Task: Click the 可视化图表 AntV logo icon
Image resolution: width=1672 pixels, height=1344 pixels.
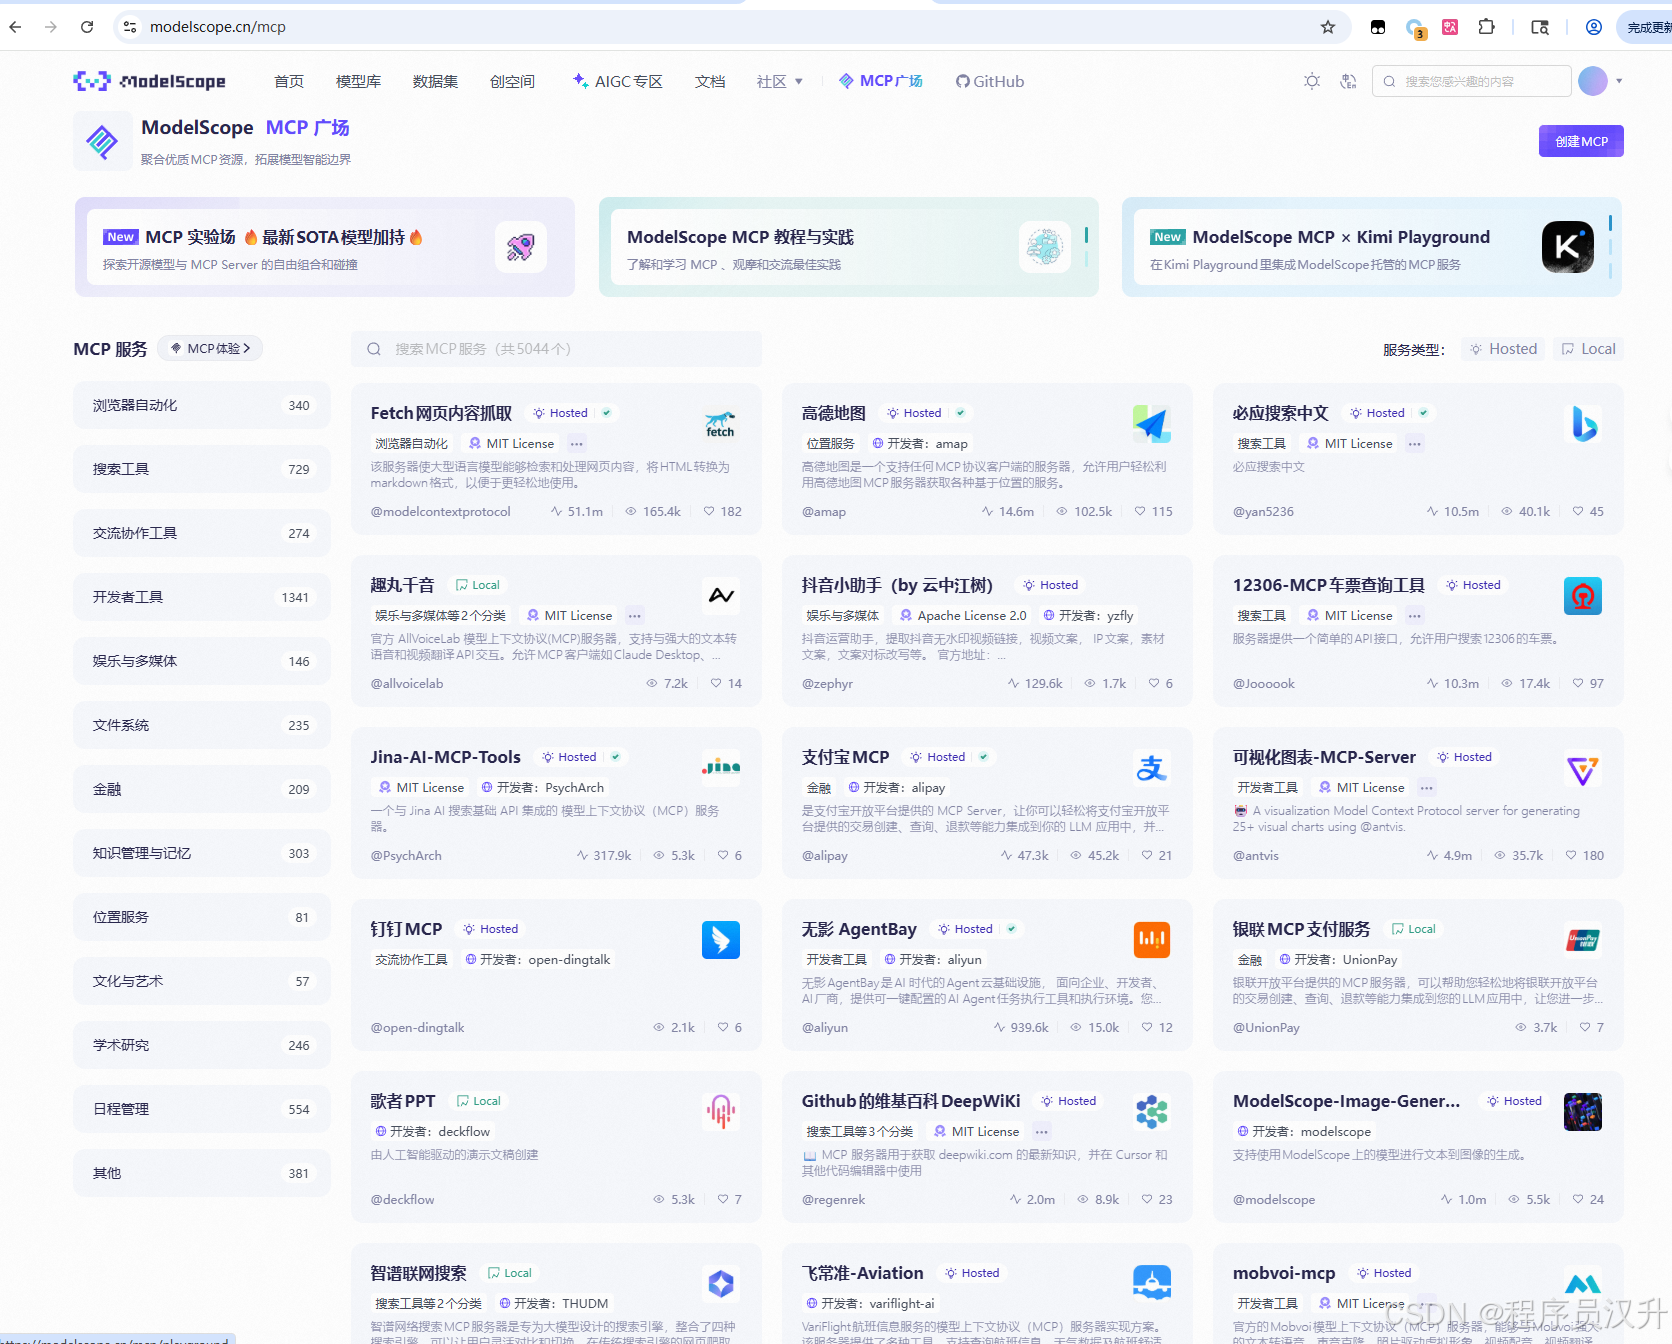Action: pos(1583,768)
